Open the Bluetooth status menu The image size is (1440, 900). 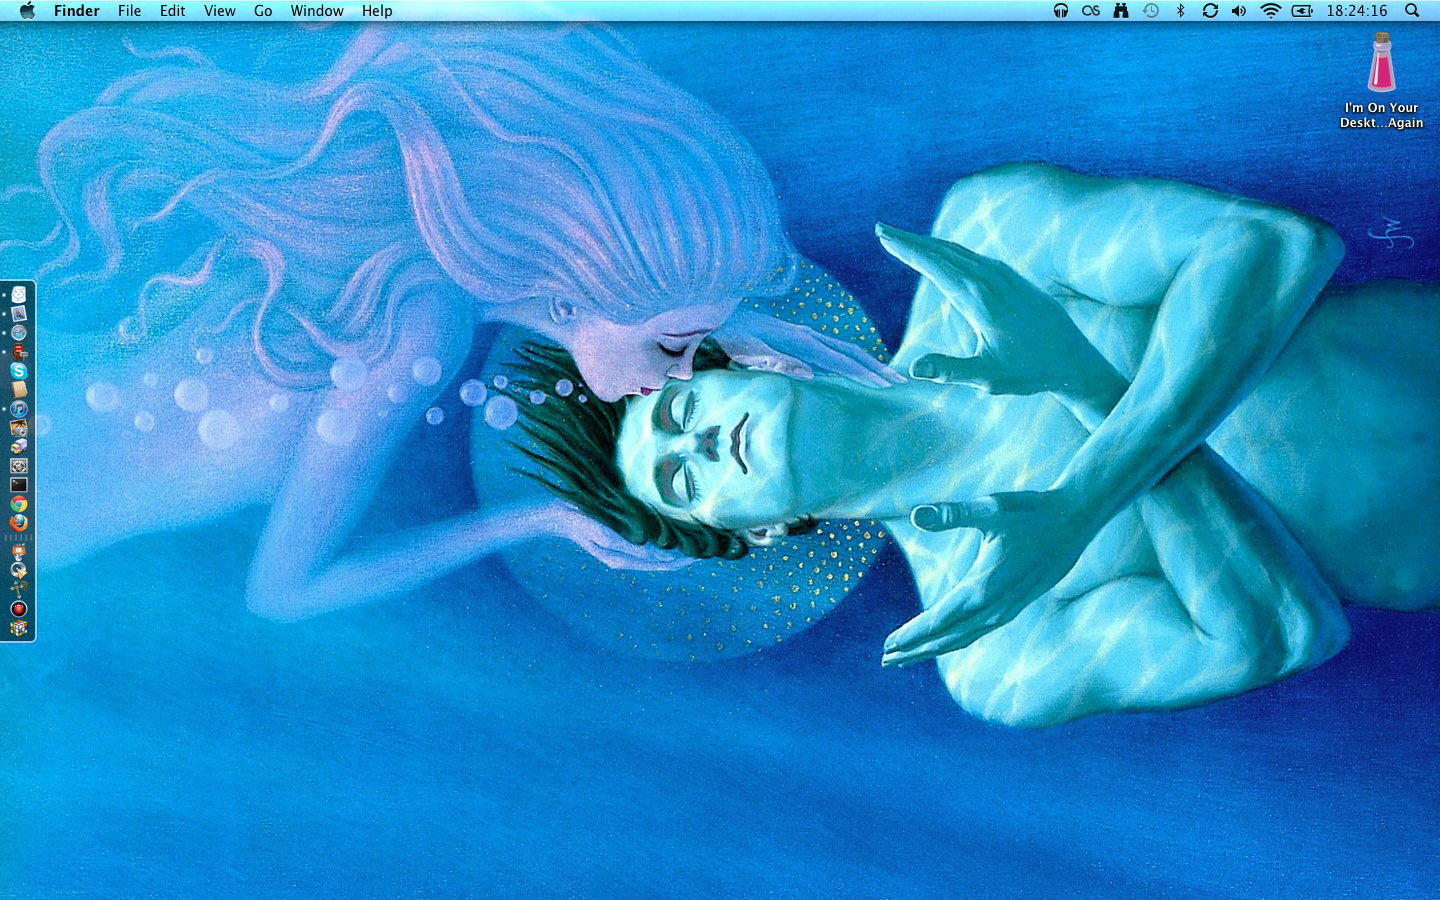1180,11
